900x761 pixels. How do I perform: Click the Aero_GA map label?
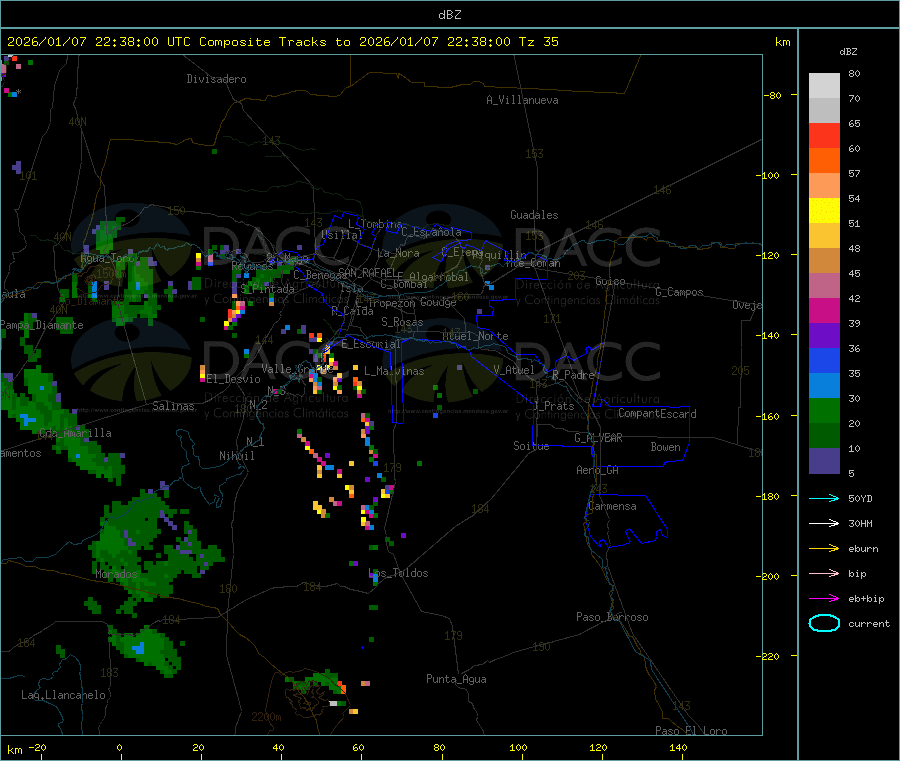598,470
